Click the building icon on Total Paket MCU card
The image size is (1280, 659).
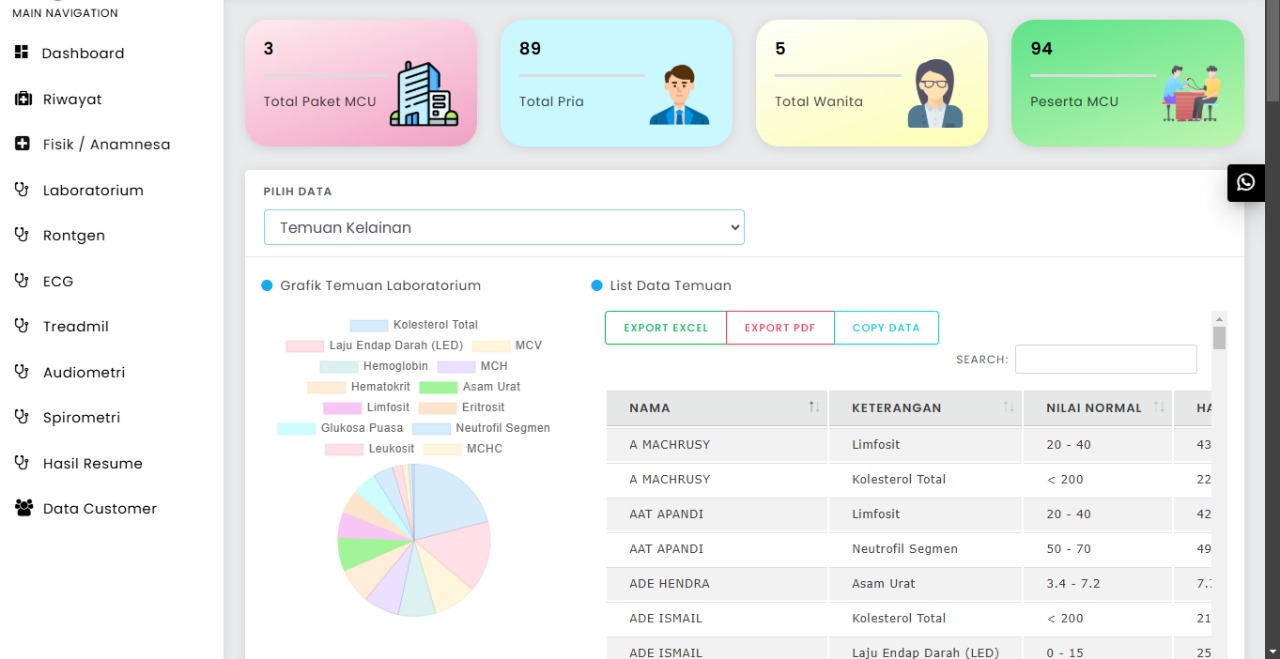pos(423,94)
